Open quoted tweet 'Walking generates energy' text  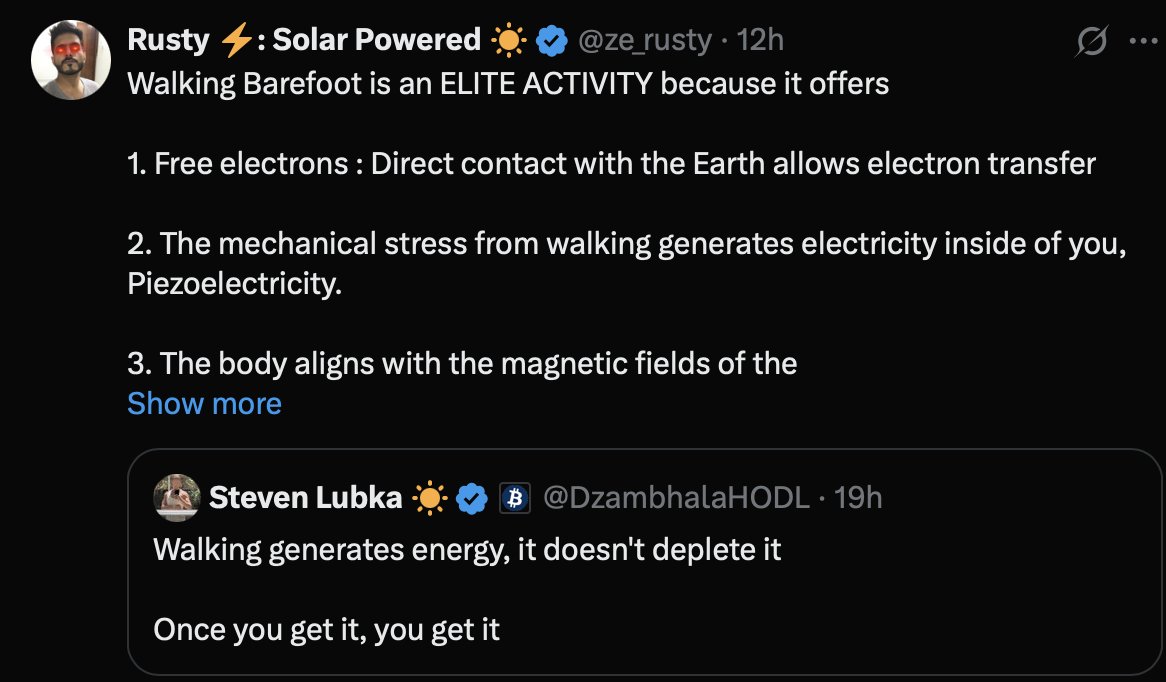[x=467, y=549]
